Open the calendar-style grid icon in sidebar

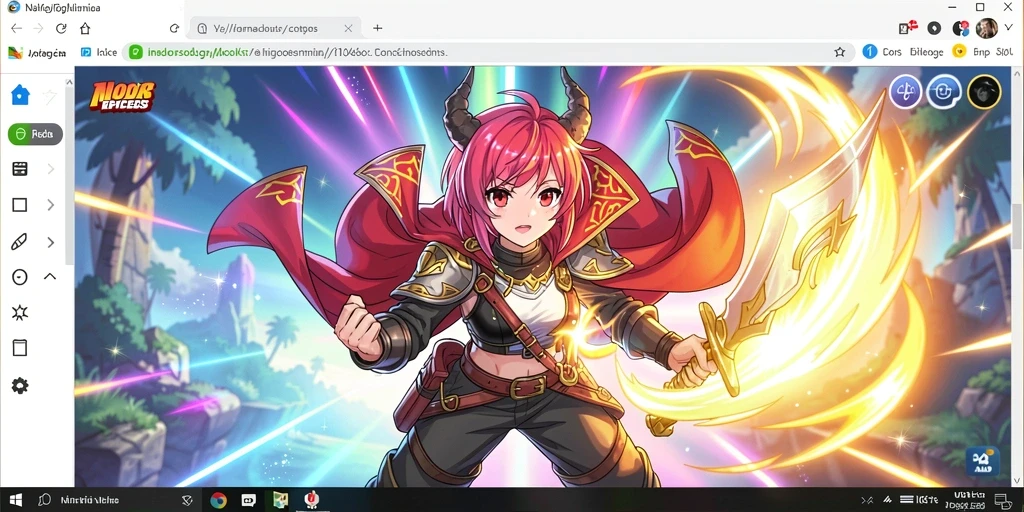click(x=20, y=169)
